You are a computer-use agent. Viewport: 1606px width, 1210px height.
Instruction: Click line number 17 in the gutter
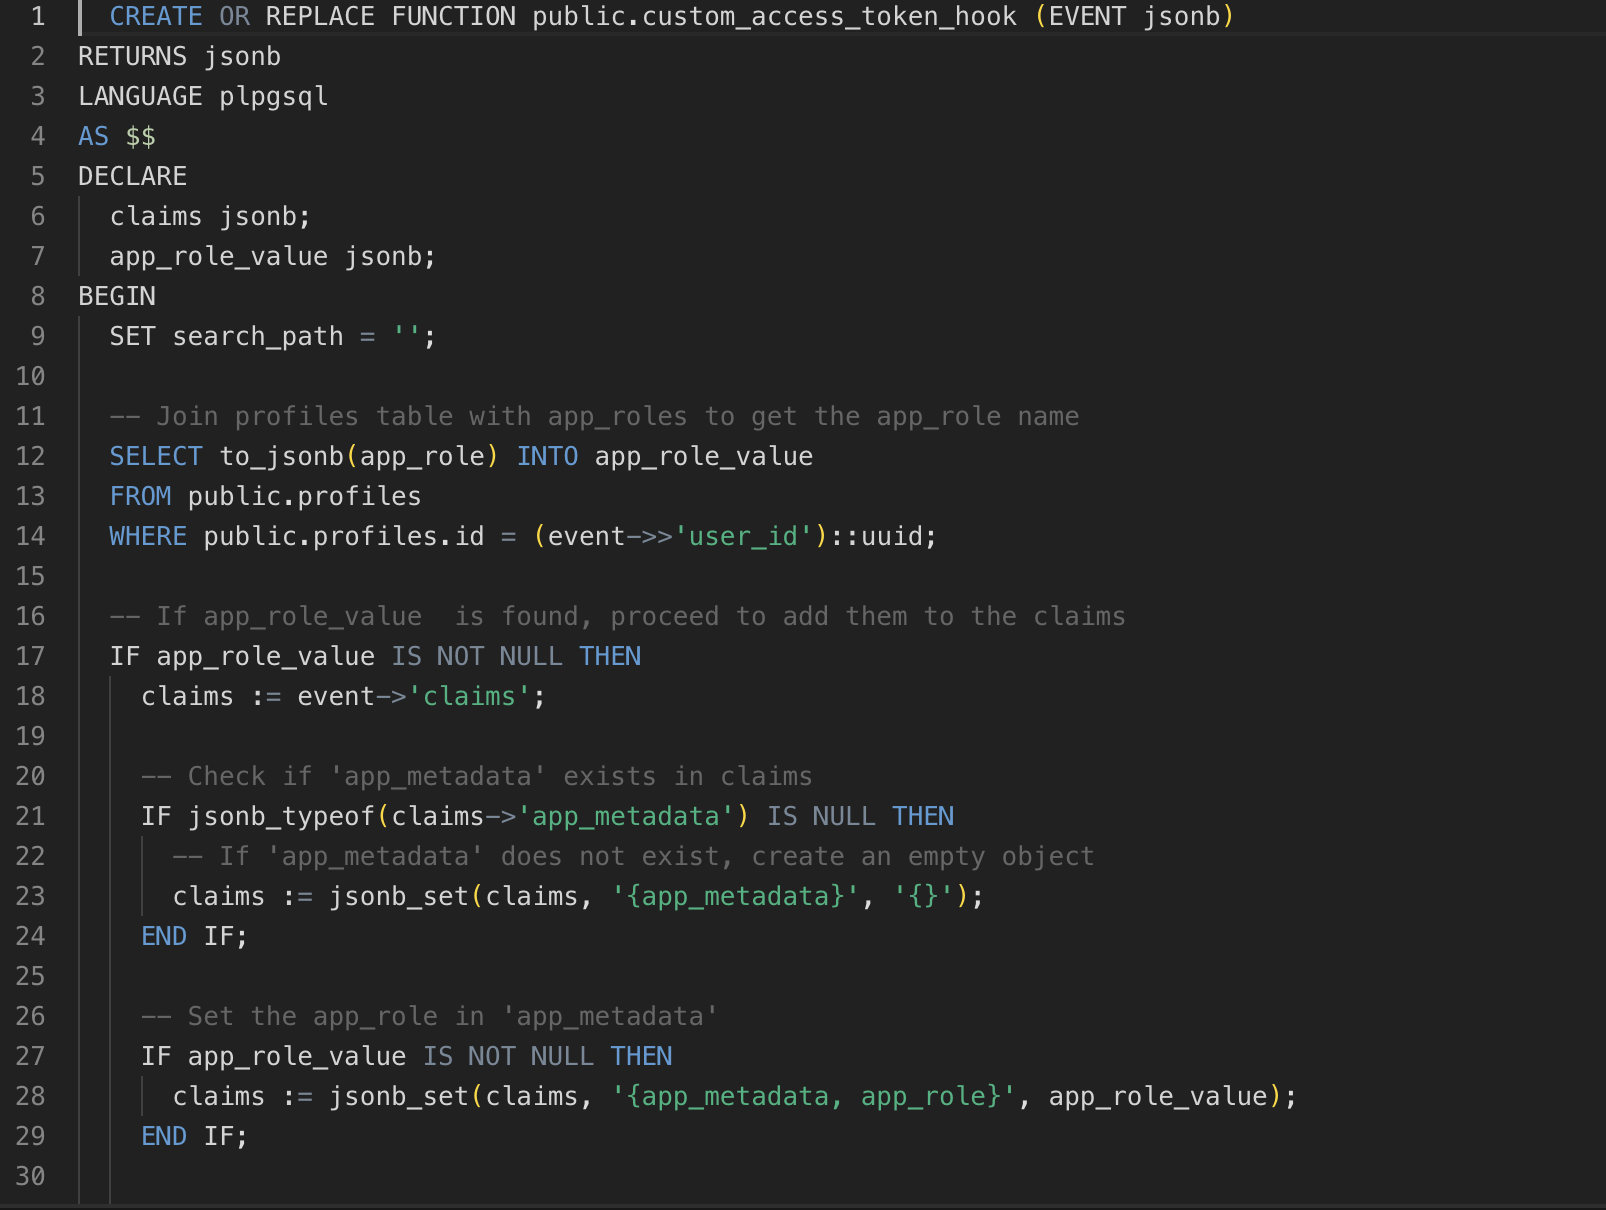coord(31,656)
